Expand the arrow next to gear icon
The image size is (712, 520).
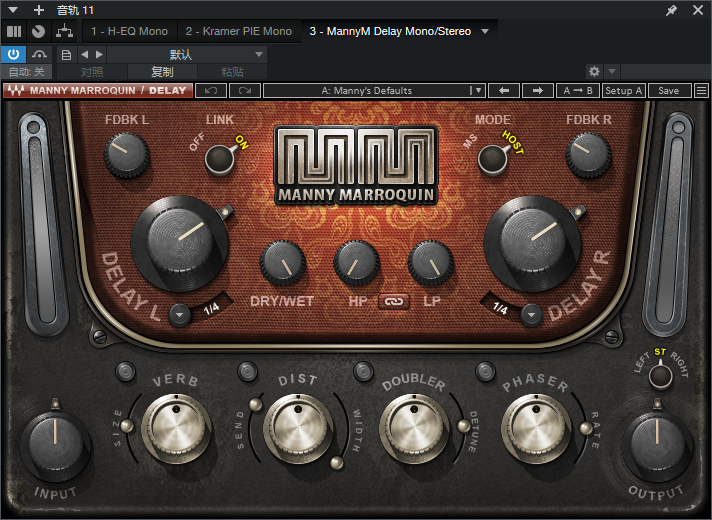coord(612,71)
